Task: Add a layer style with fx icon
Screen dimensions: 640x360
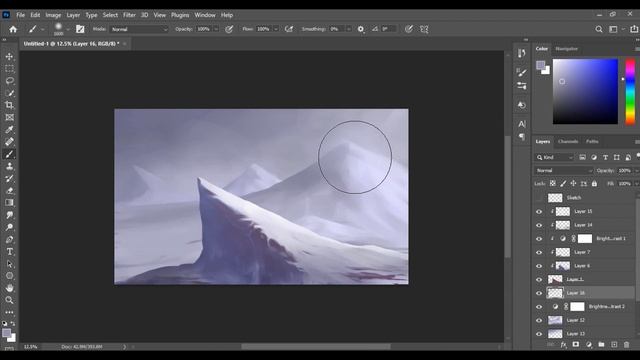Action: tap(563, 345)
